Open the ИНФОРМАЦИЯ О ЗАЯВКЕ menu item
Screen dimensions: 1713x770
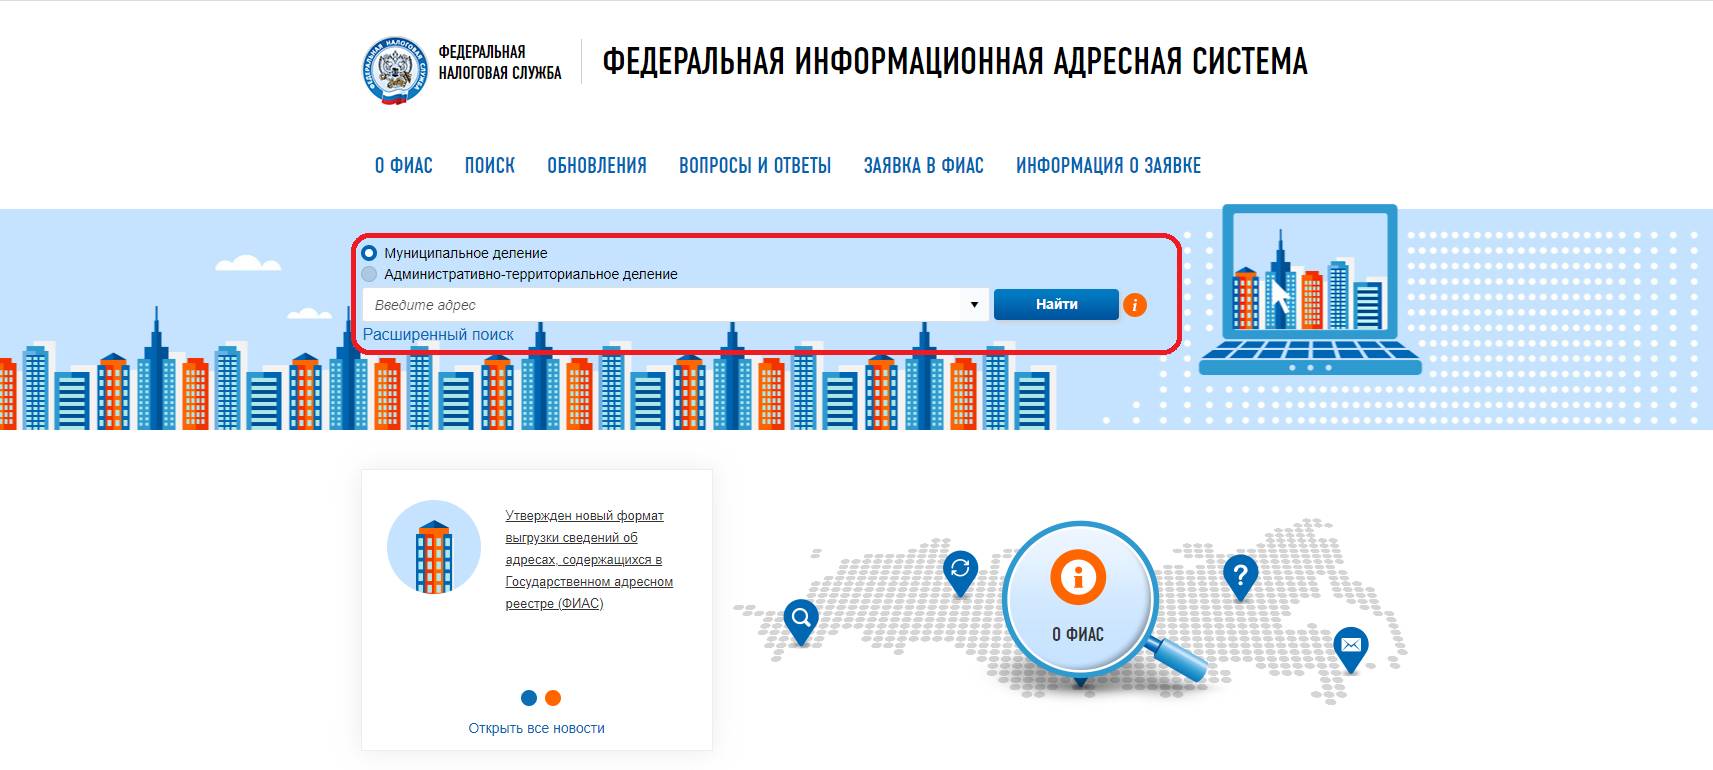pyautogui.click(x=1109, y=166)
